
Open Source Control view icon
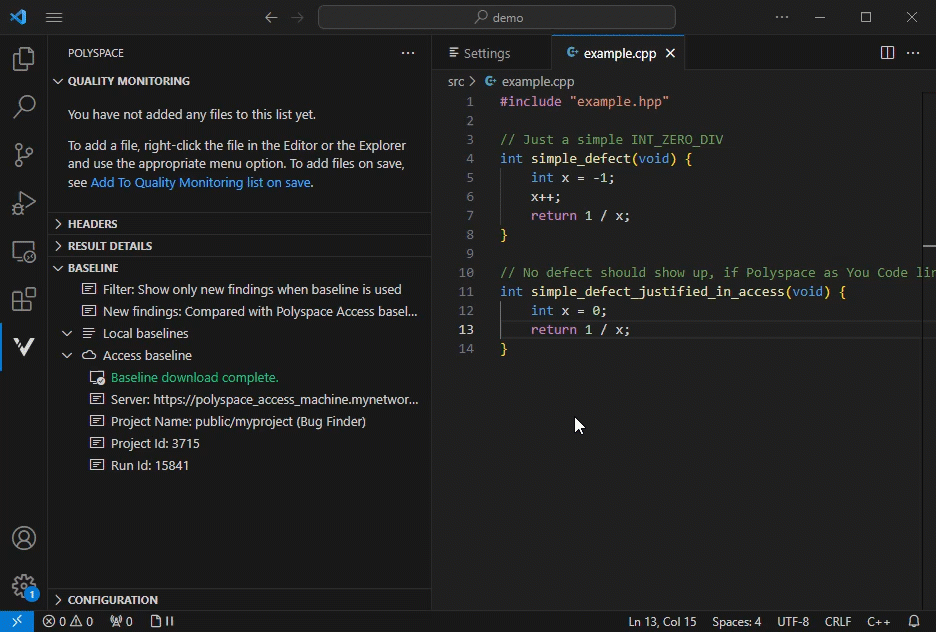[24, 155]
